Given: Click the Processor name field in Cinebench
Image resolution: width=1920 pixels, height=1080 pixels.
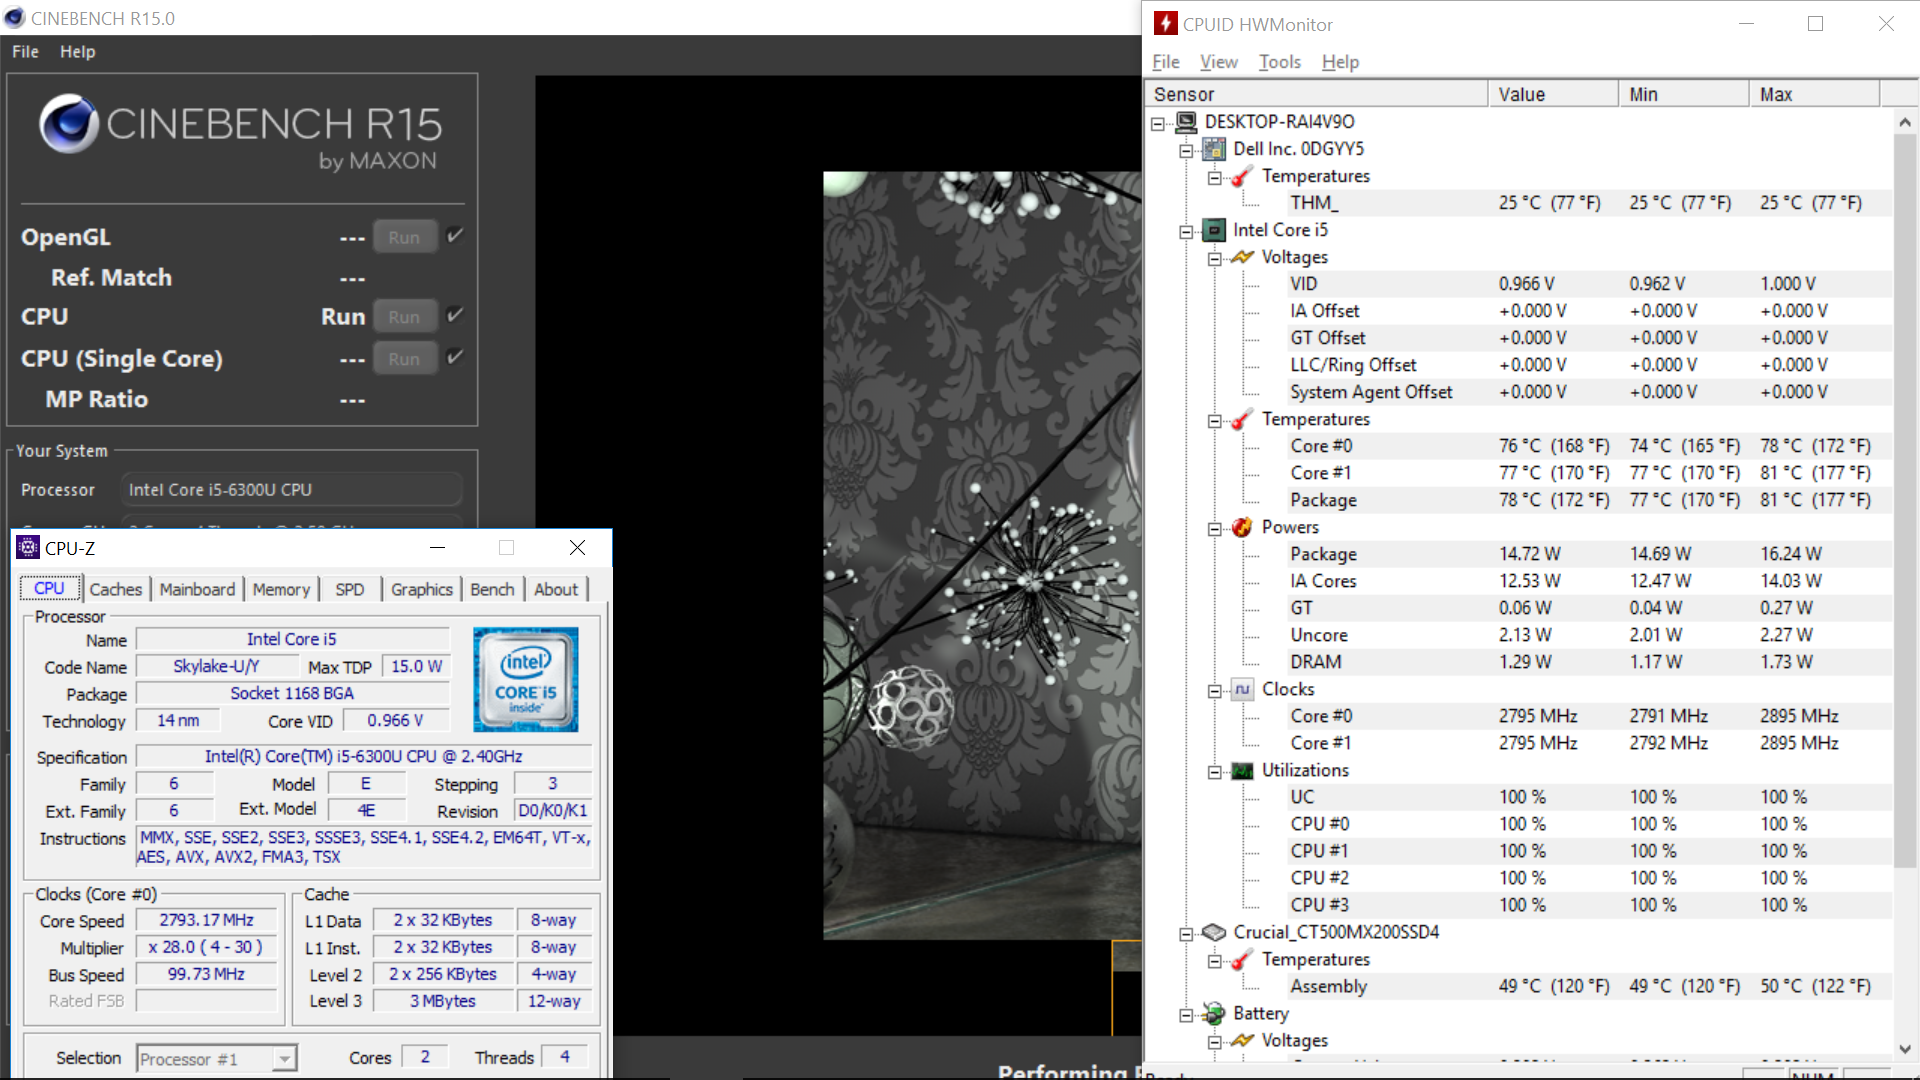Looking at the screenshot, I should 291,490.
